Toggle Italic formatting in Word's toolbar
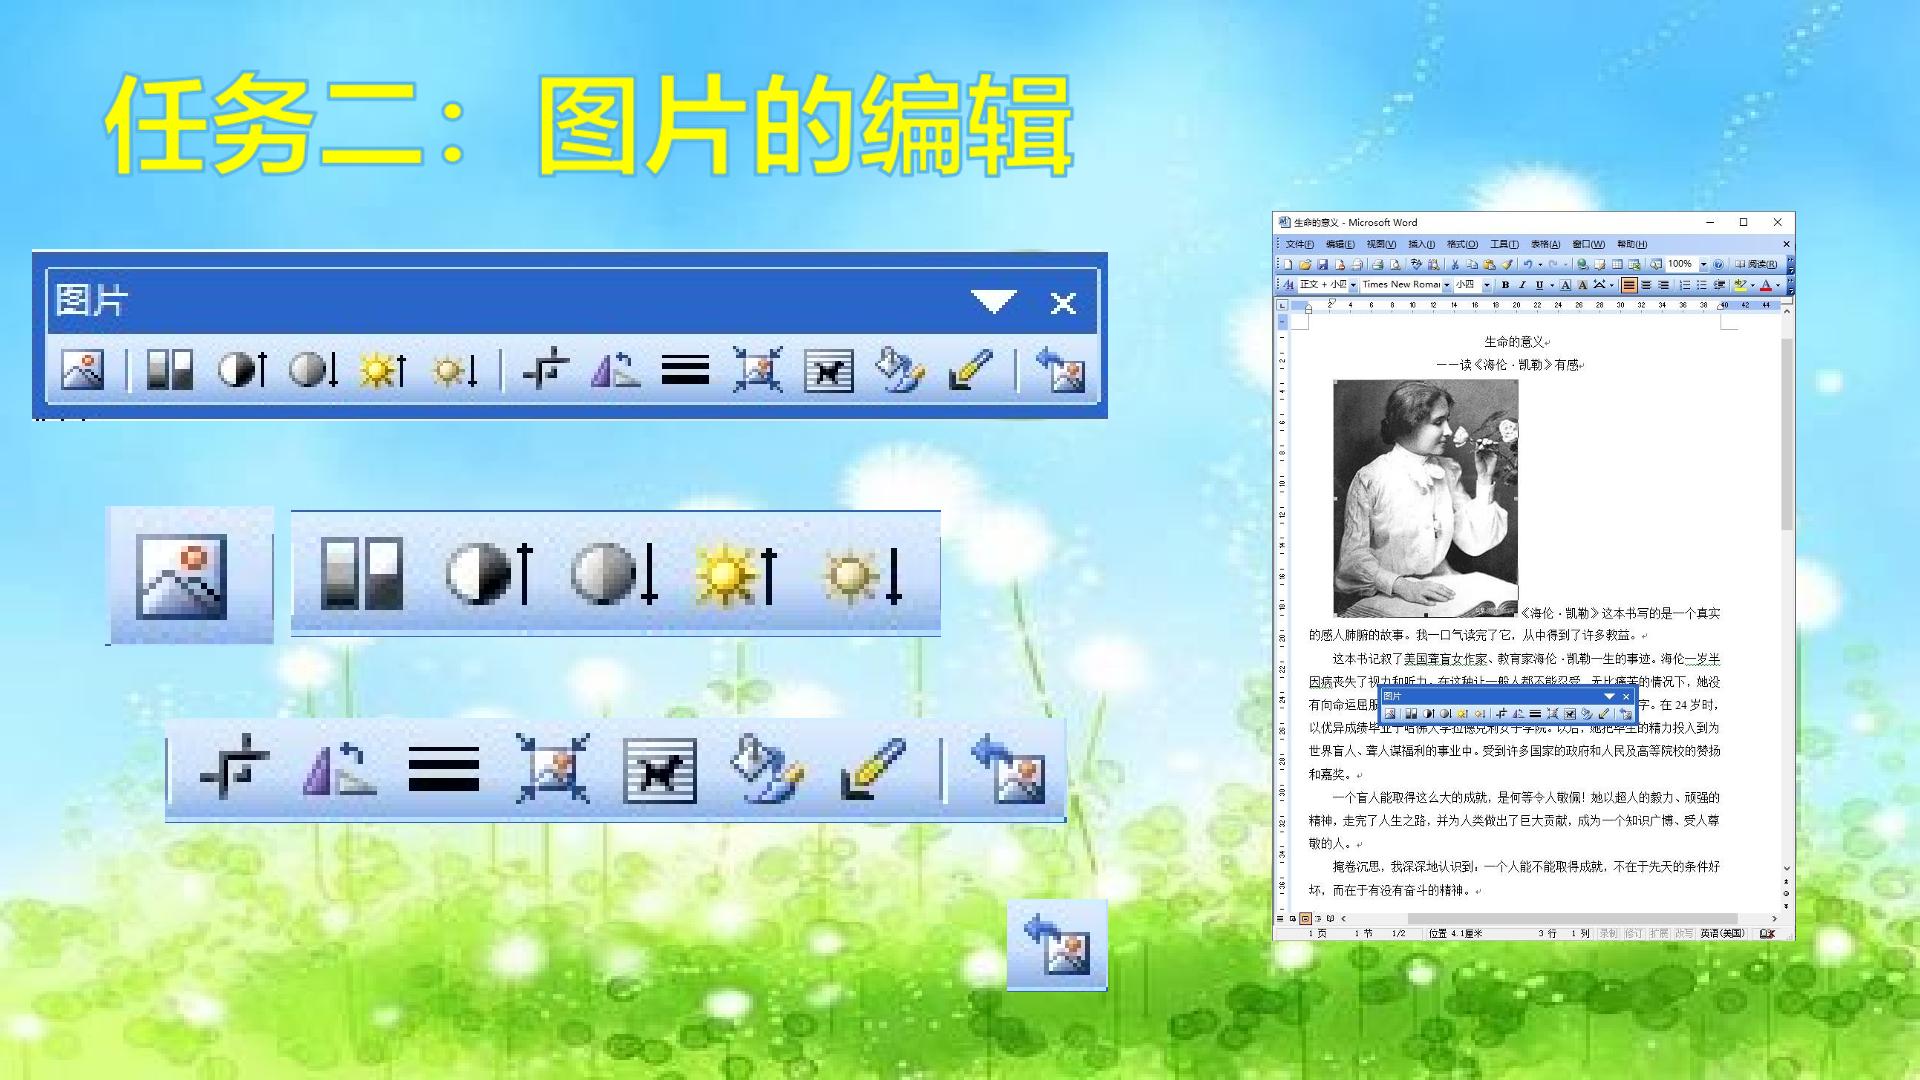The image size is (1920, 1080). tap(1522, 285)
